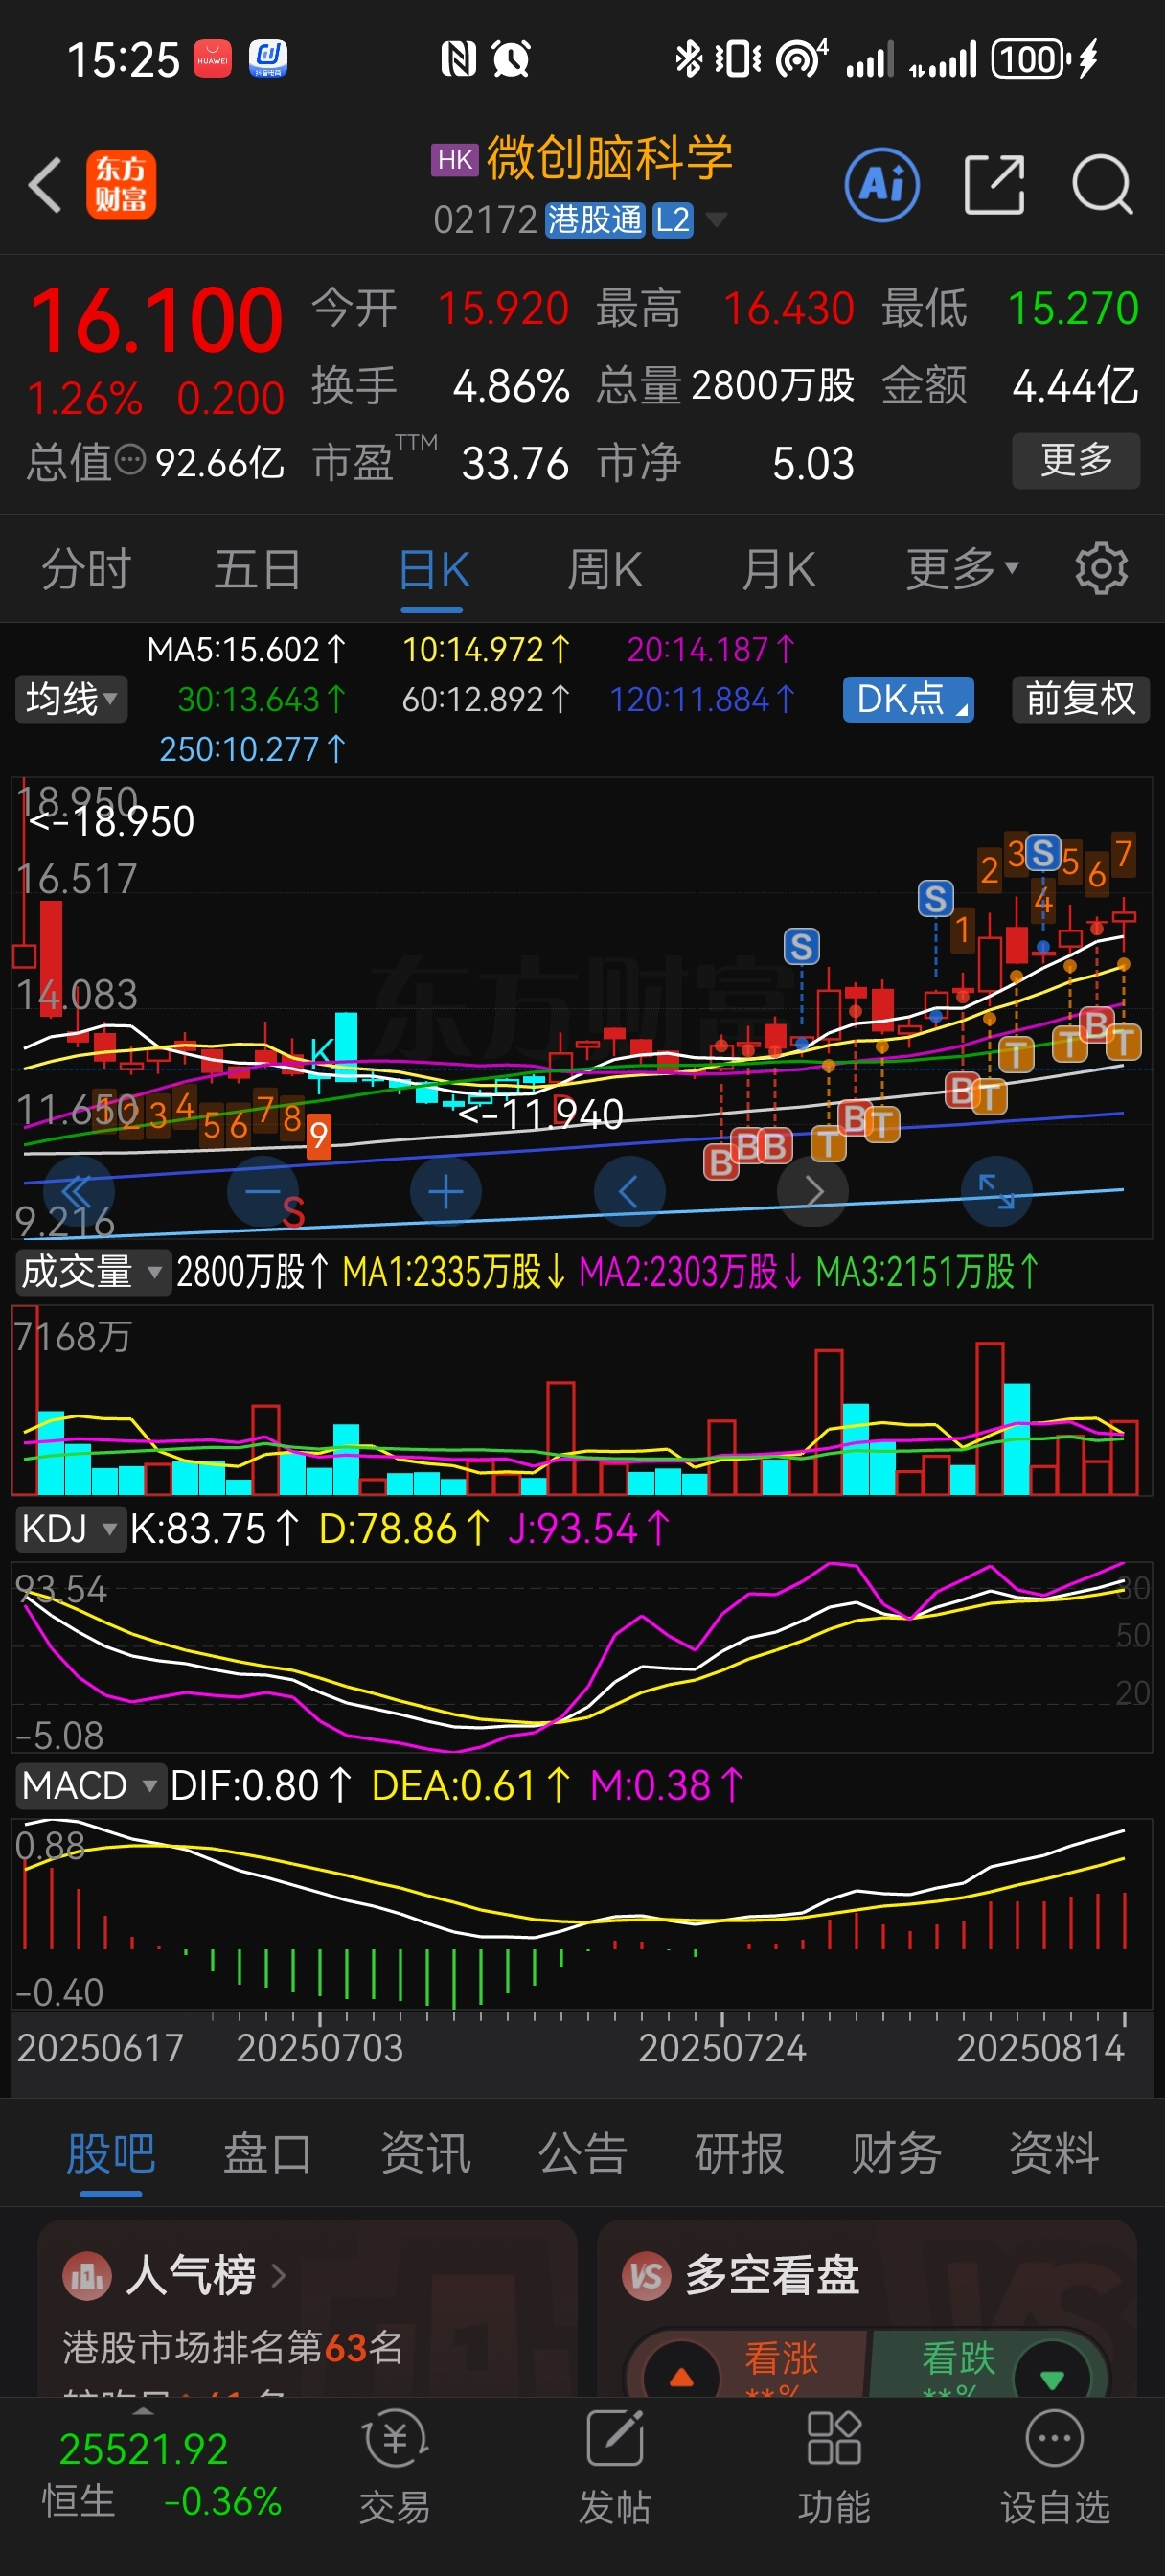The width and height of the screenshot is (1165, 2576).
Task: Switch to 分时 chart tab
Action: click(86, 570)
